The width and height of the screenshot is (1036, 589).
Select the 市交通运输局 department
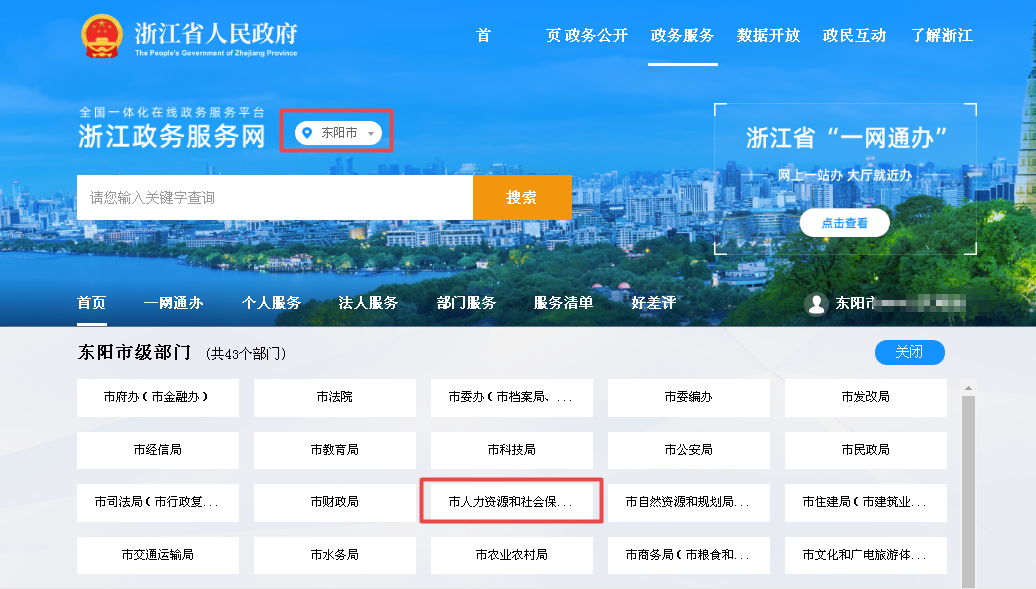[158, 555]
